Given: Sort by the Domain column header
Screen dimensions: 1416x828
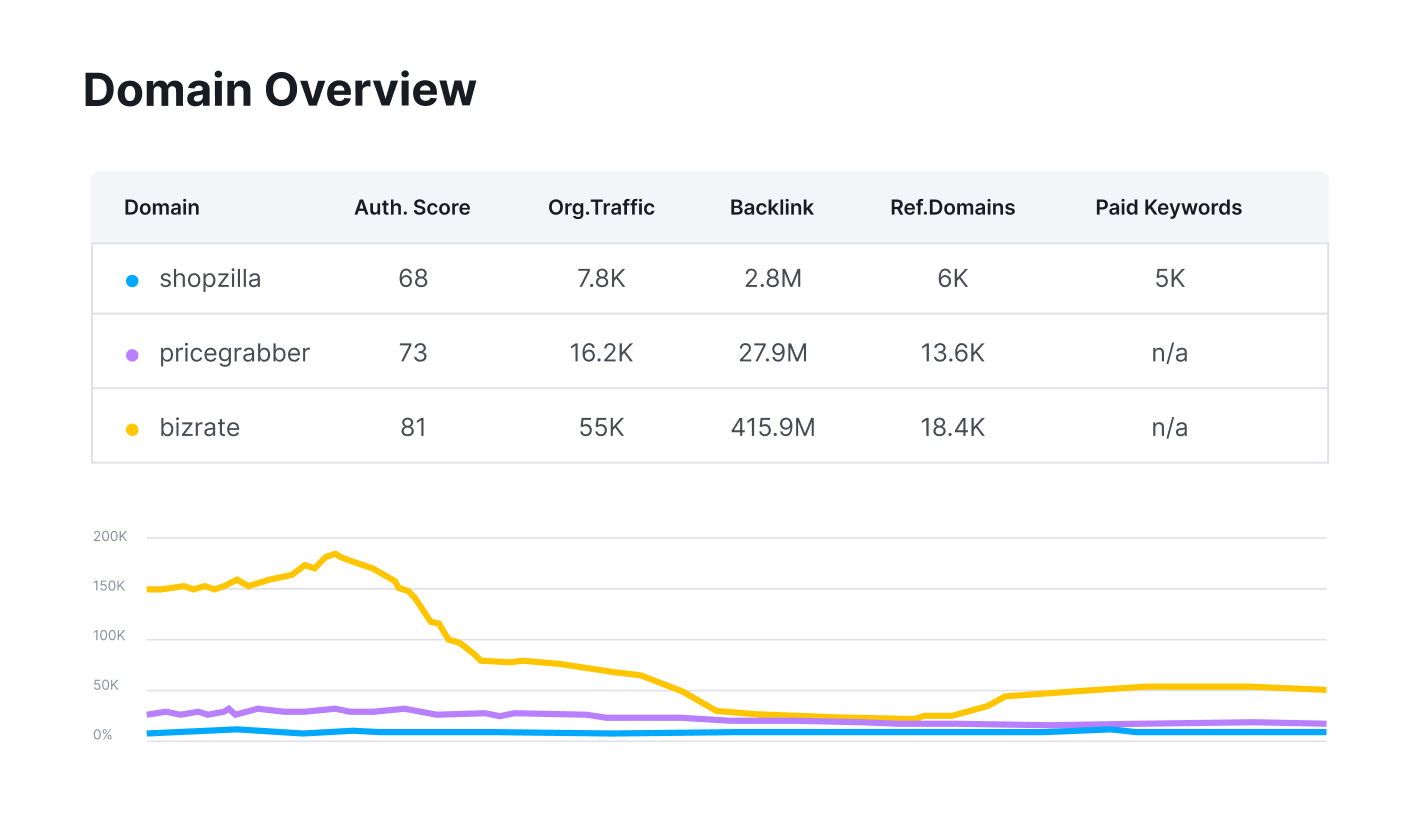Looking at the screenshot, I should point(161,207).
